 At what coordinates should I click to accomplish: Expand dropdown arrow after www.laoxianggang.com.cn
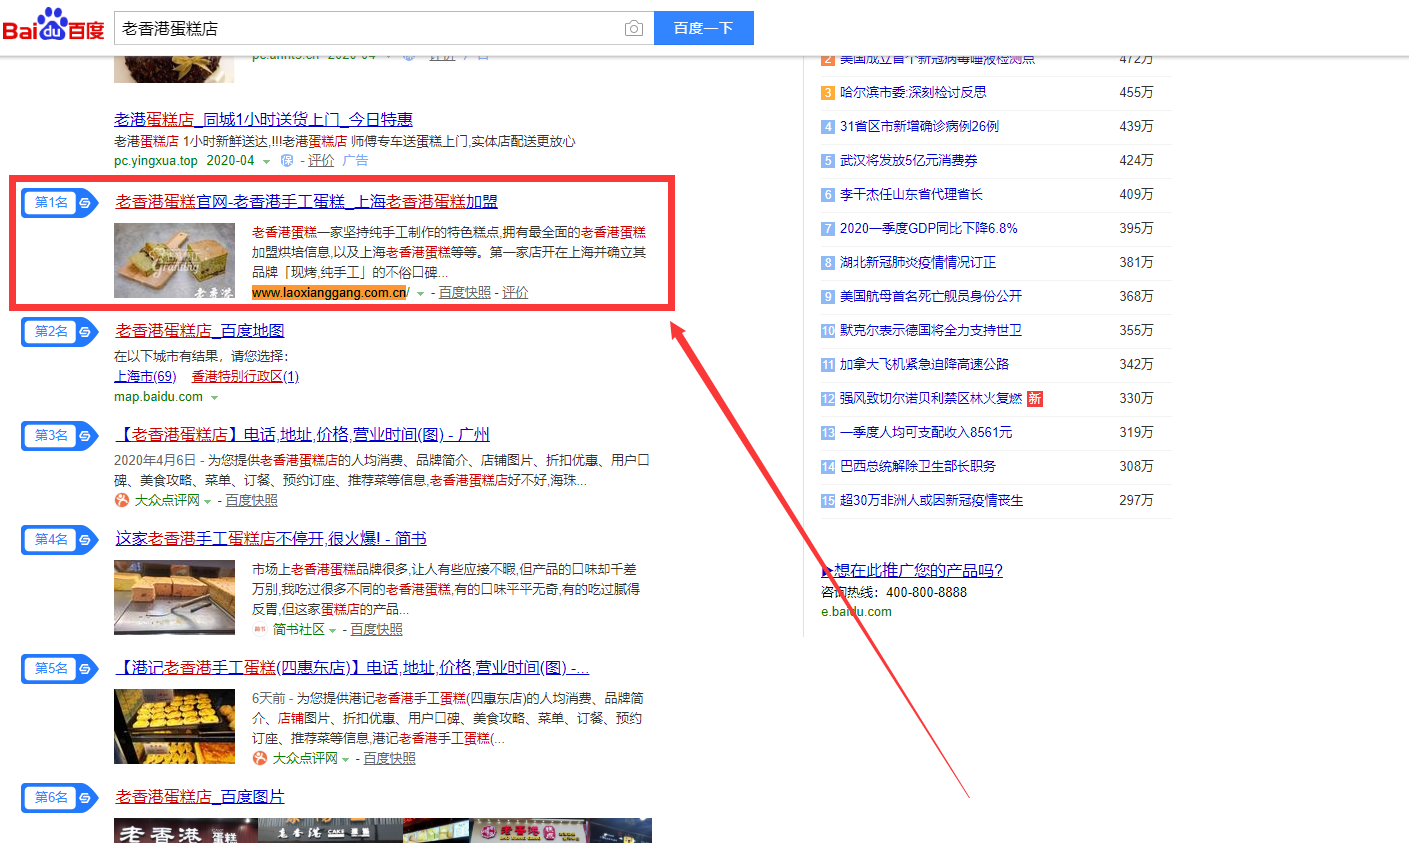pyautogui.click(x=420, y=294)
